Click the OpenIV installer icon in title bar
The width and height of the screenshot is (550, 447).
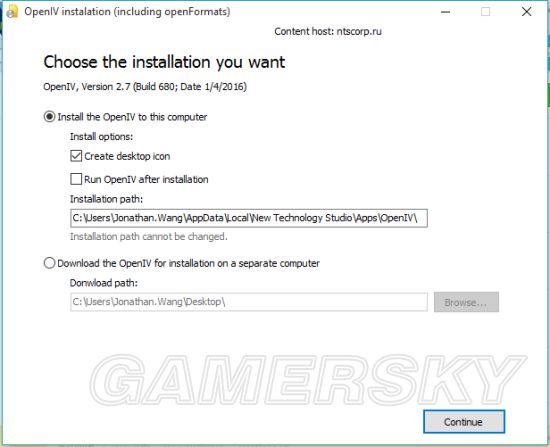coord(12,12)
